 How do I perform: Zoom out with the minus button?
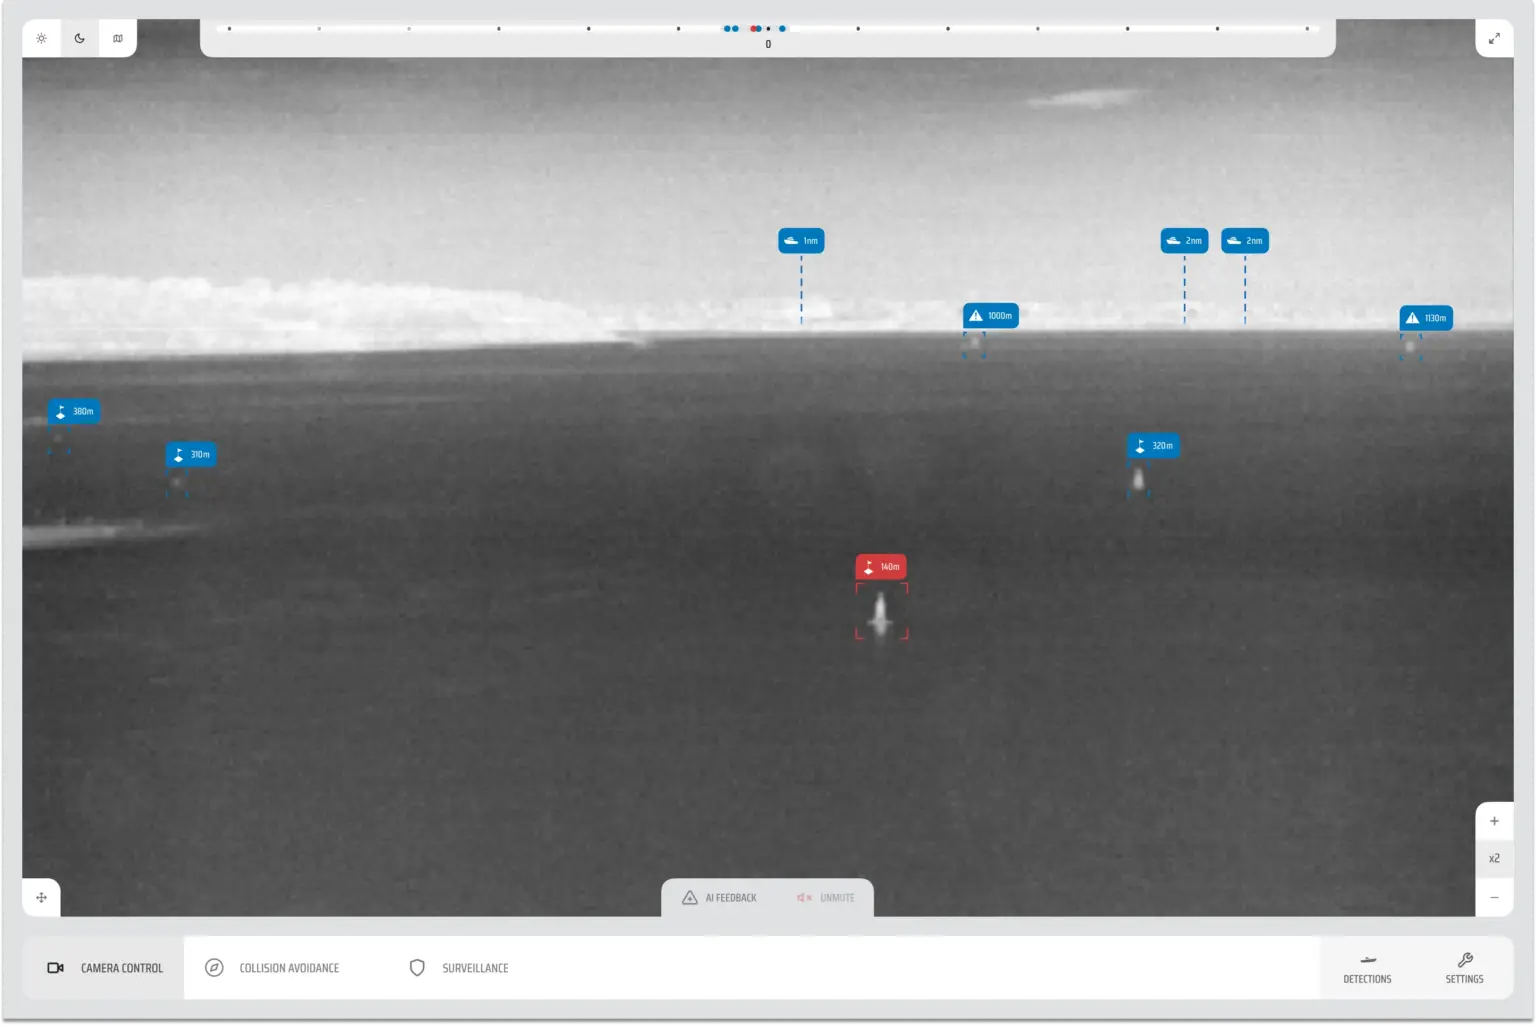[1494, 897]
